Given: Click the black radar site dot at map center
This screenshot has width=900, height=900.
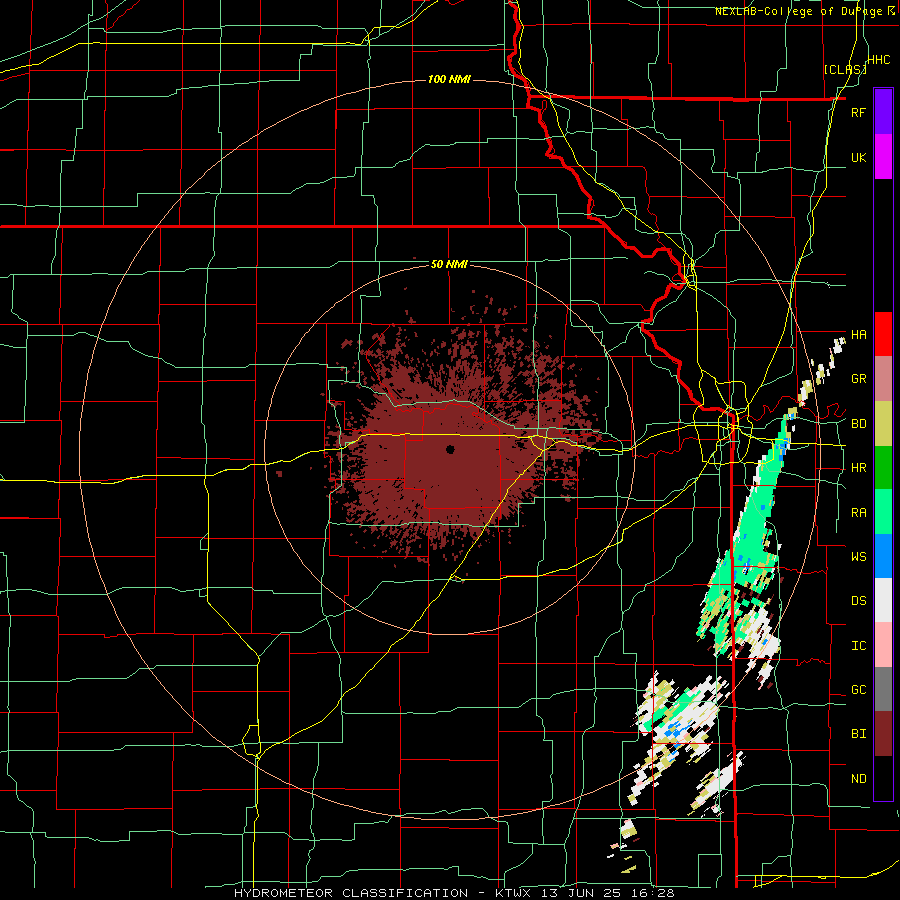Looking at the screenshot, I should [x=450, y=449].
